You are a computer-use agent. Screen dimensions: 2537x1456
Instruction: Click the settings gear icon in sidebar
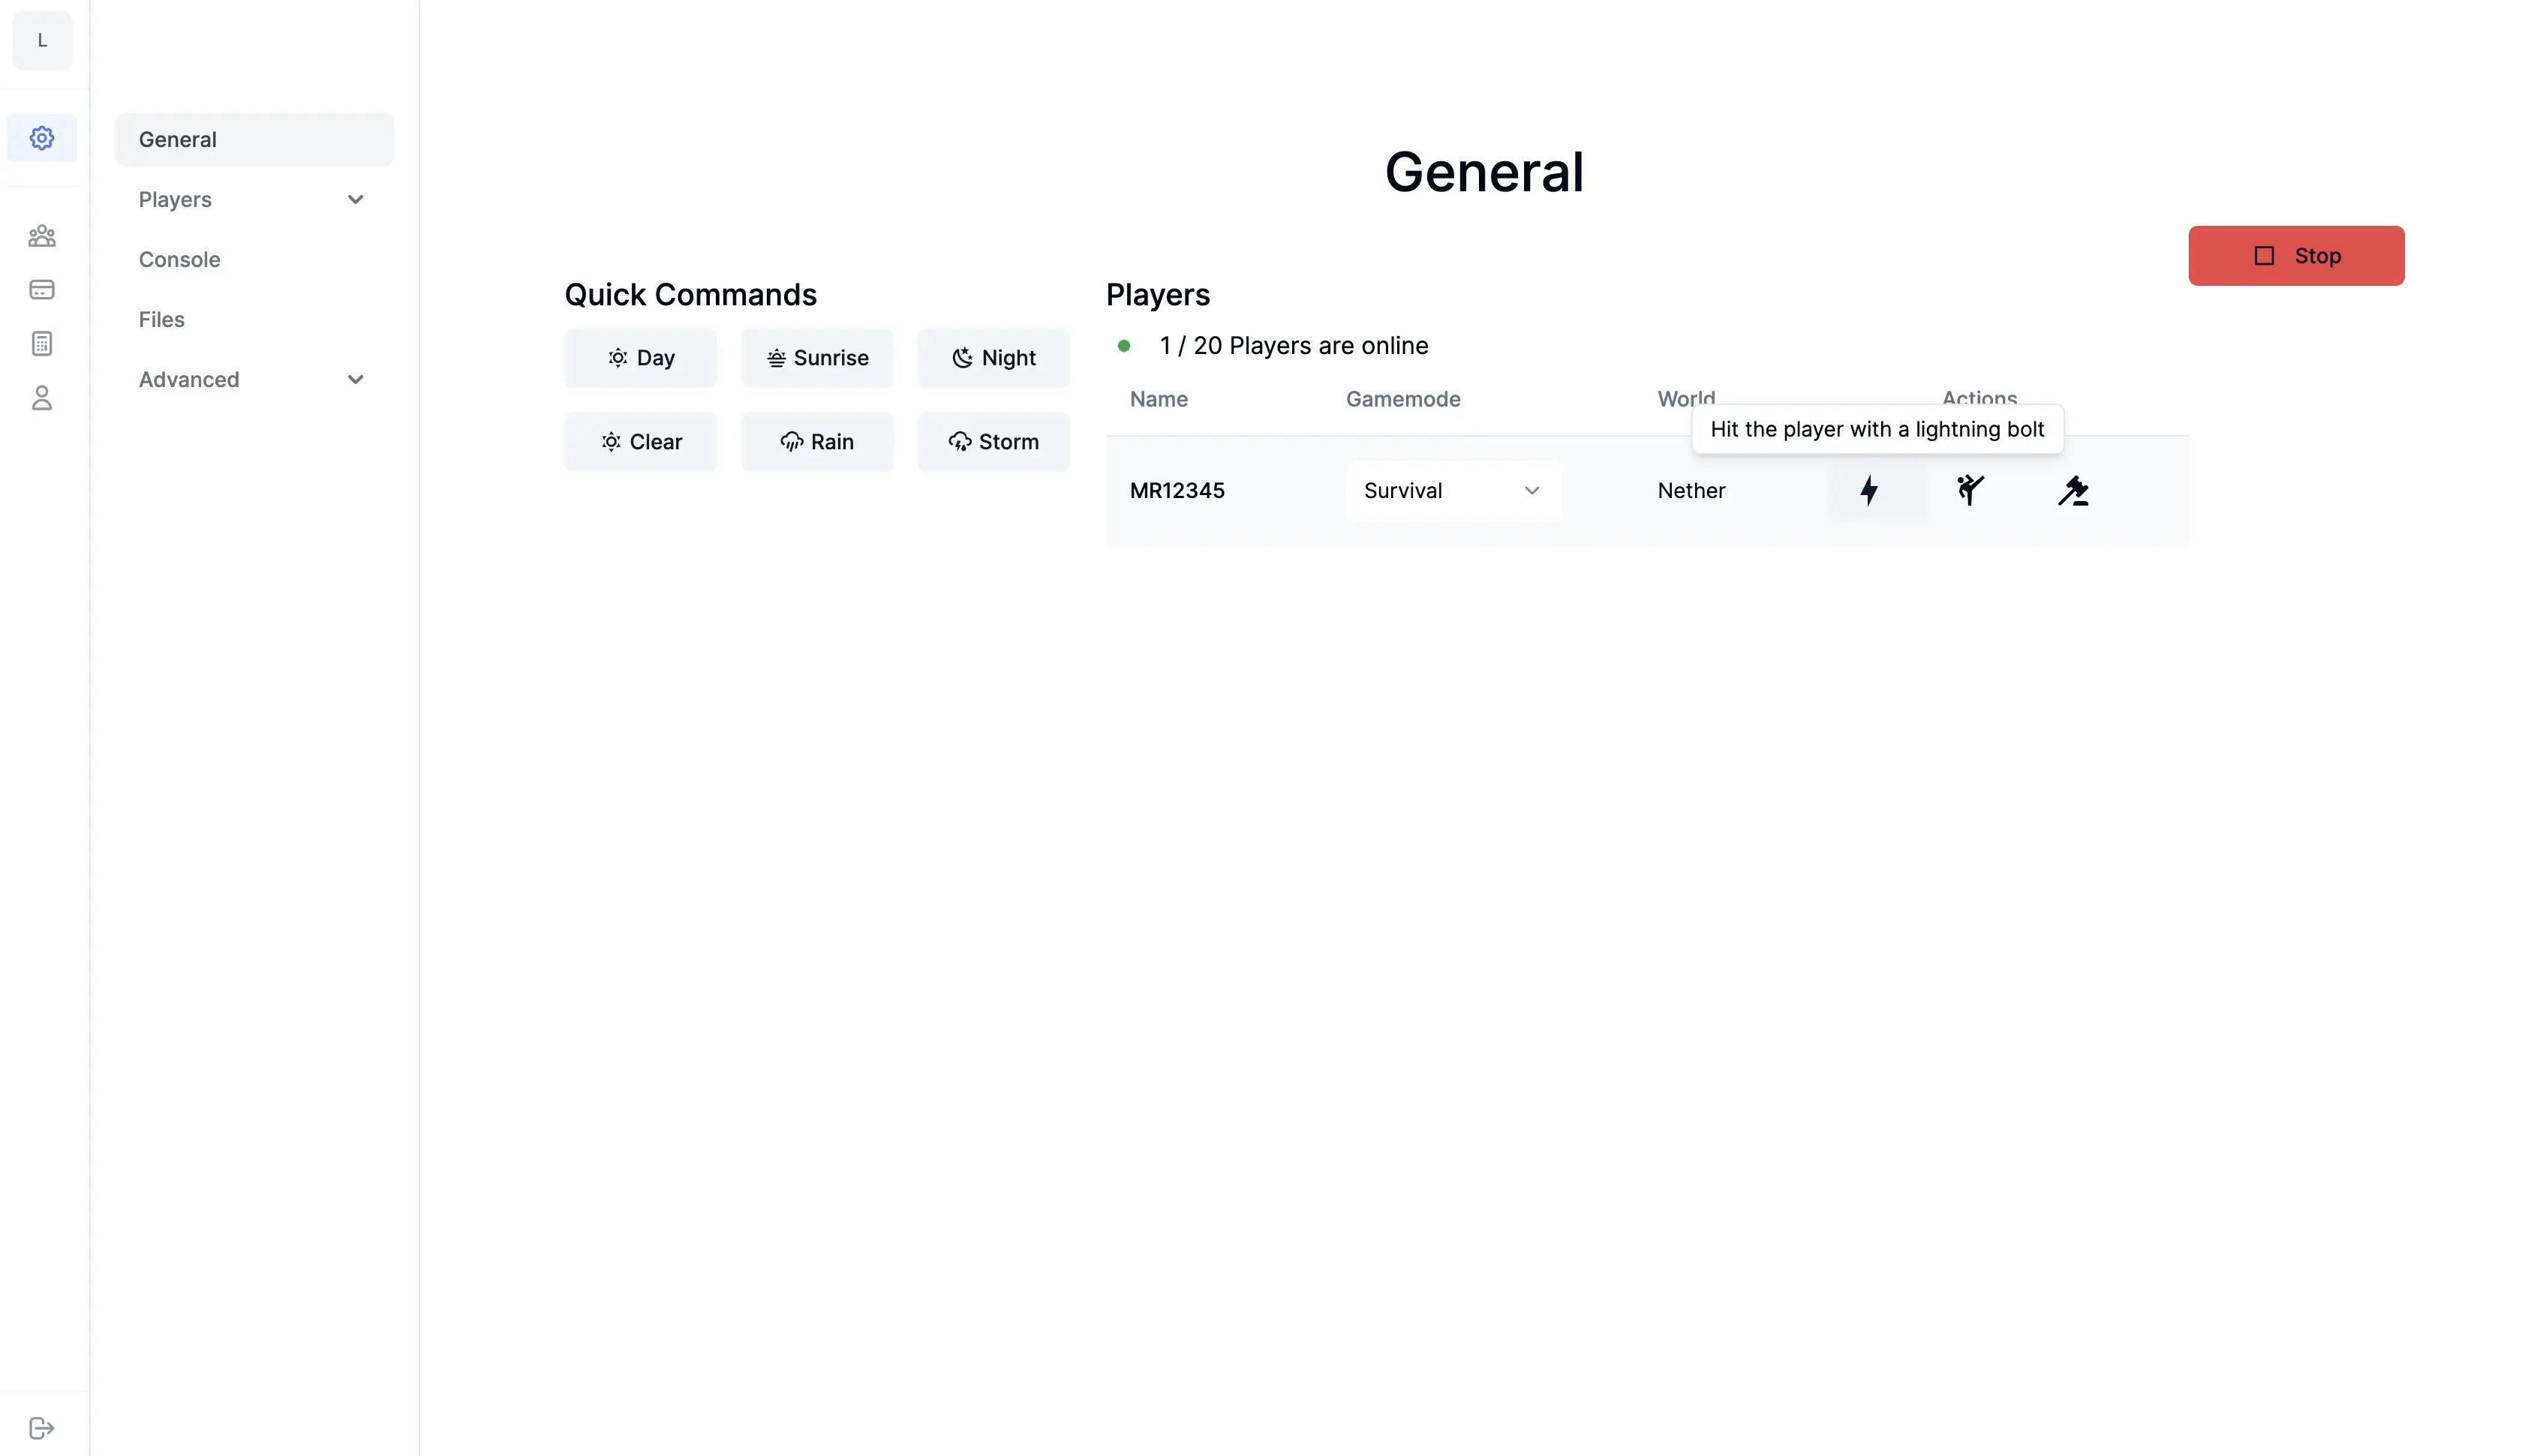tap(42, 137)
